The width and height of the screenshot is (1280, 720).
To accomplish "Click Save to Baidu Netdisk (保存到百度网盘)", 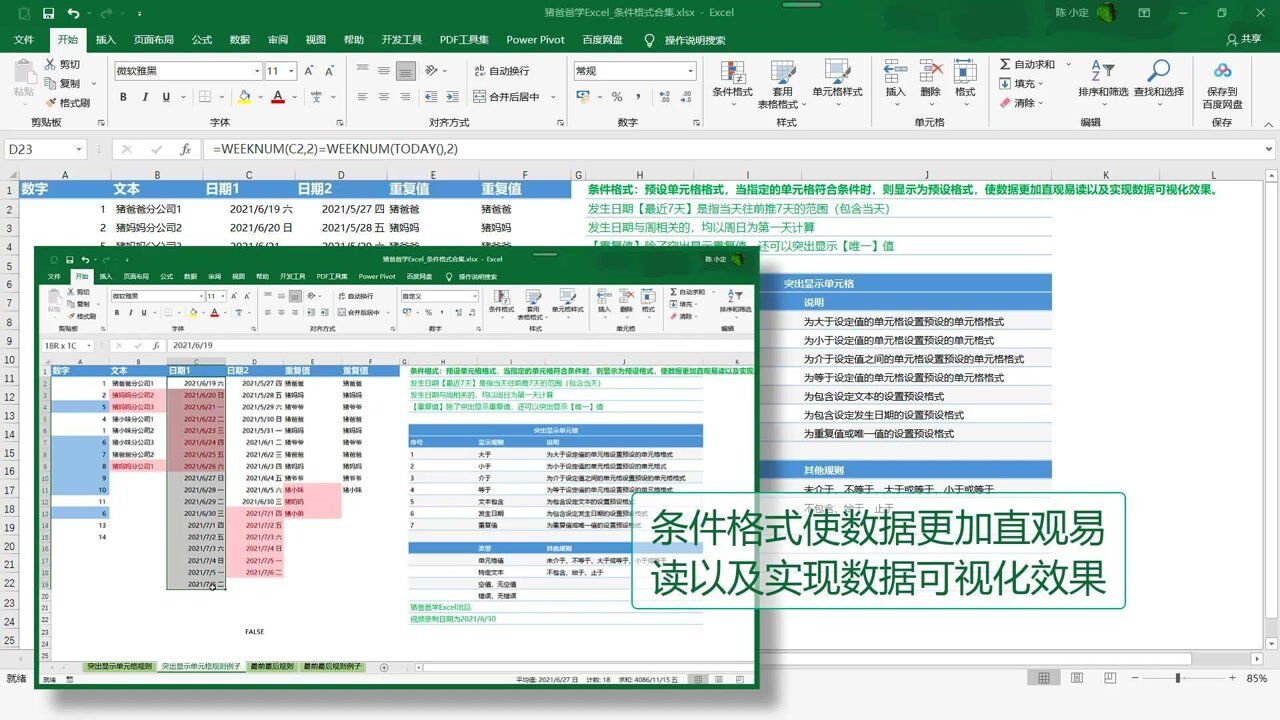I will coord(1222,84).
